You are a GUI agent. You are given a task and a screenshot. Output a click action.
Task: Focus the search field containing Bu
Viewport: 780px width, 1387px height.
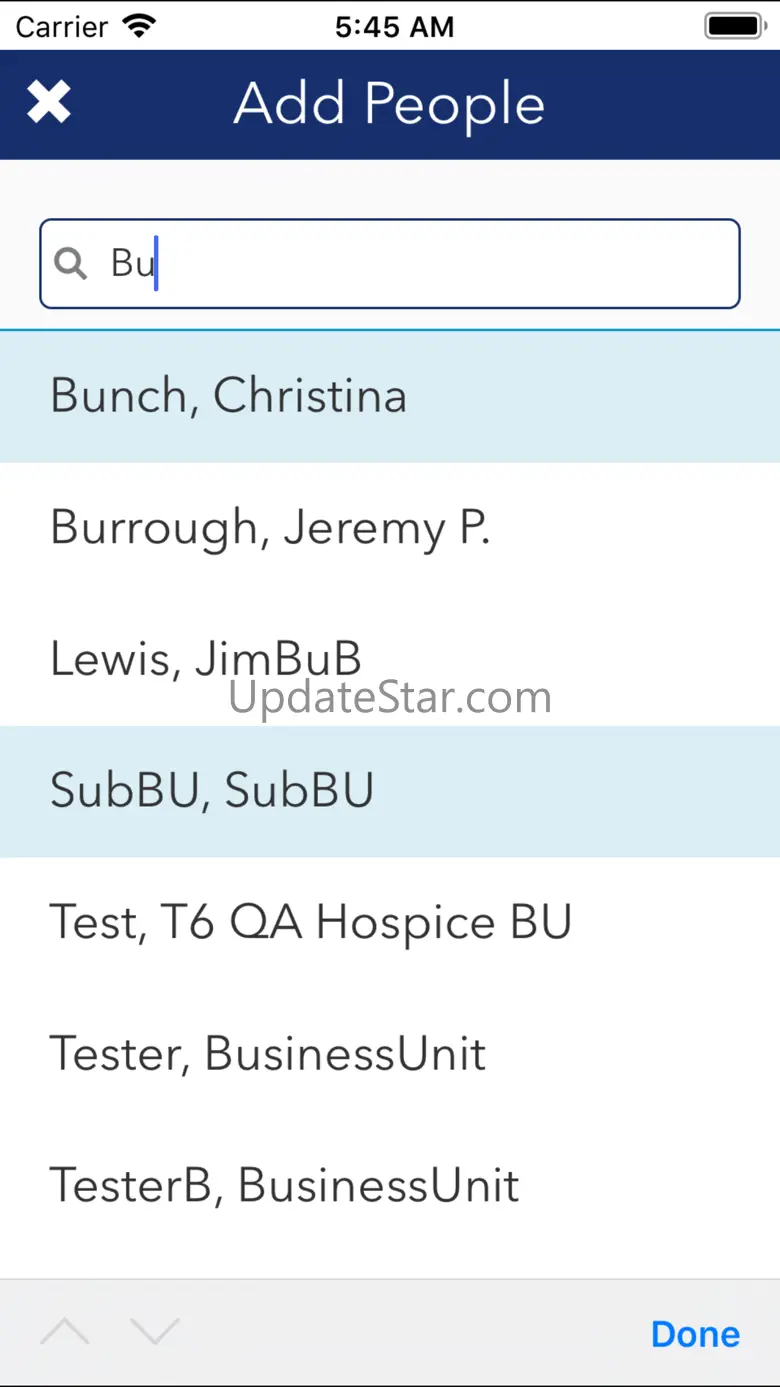point(420,263)
